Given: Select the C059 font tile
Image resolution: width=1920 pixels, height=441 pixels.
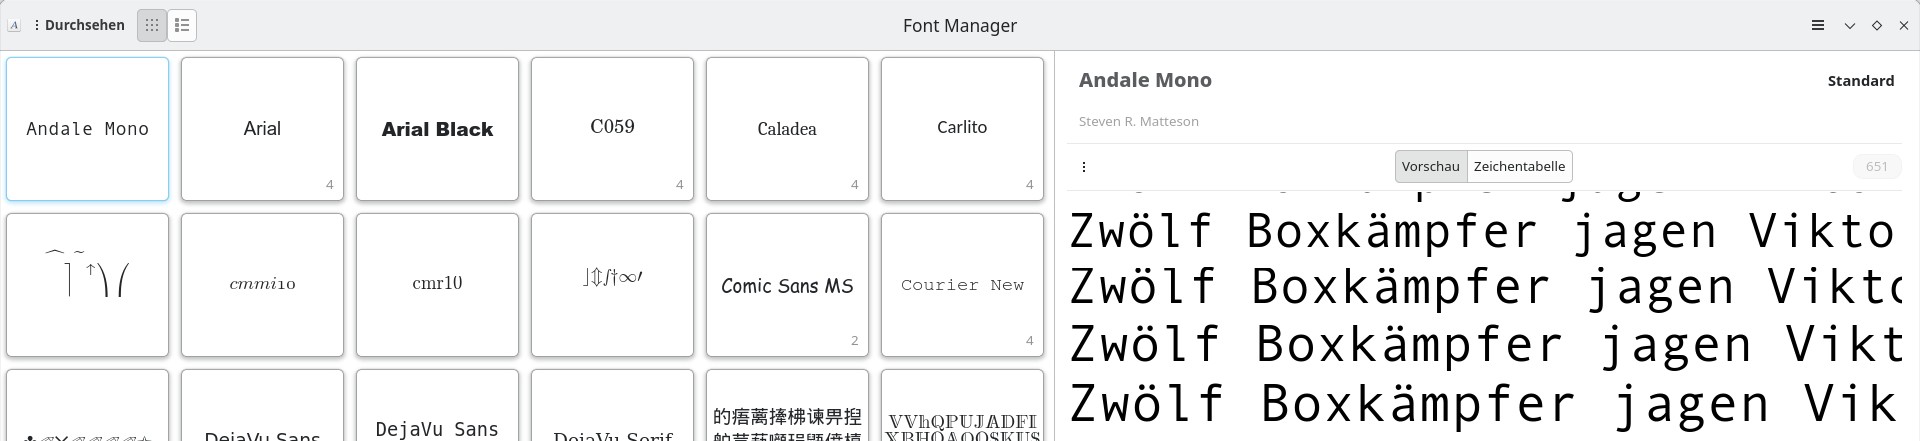Looking at the screenshot, I should 612,129.
